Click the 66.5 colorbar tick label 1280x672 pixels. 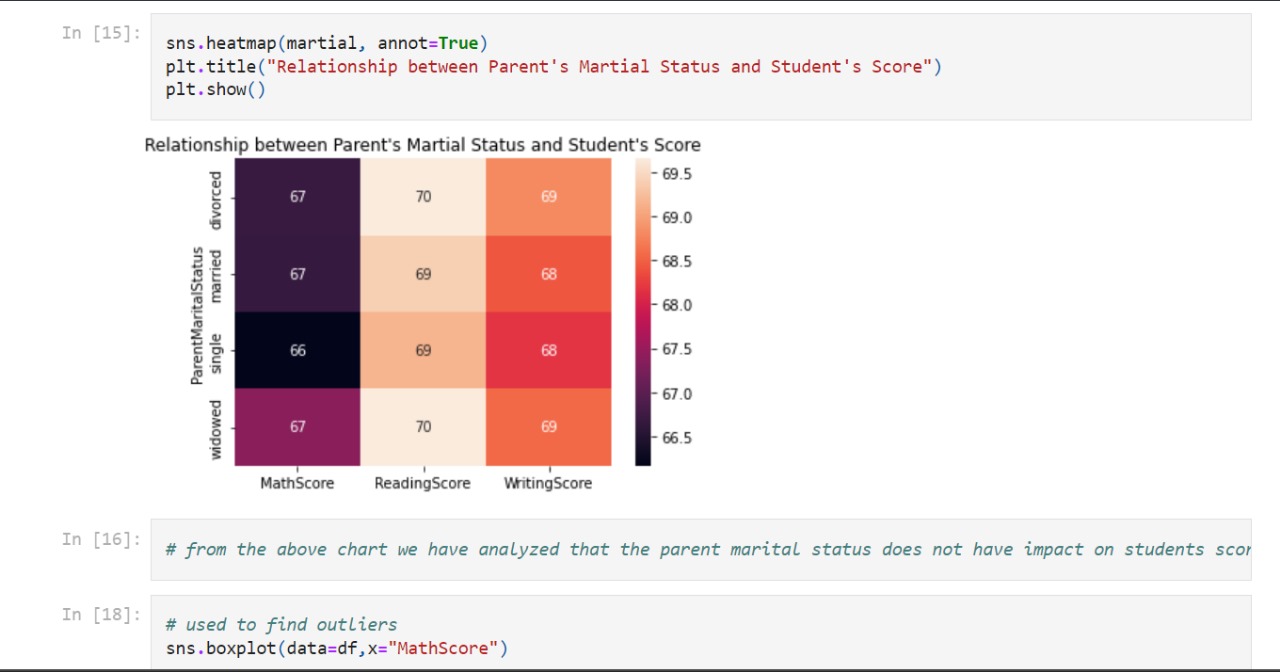(x=676, y=438)
